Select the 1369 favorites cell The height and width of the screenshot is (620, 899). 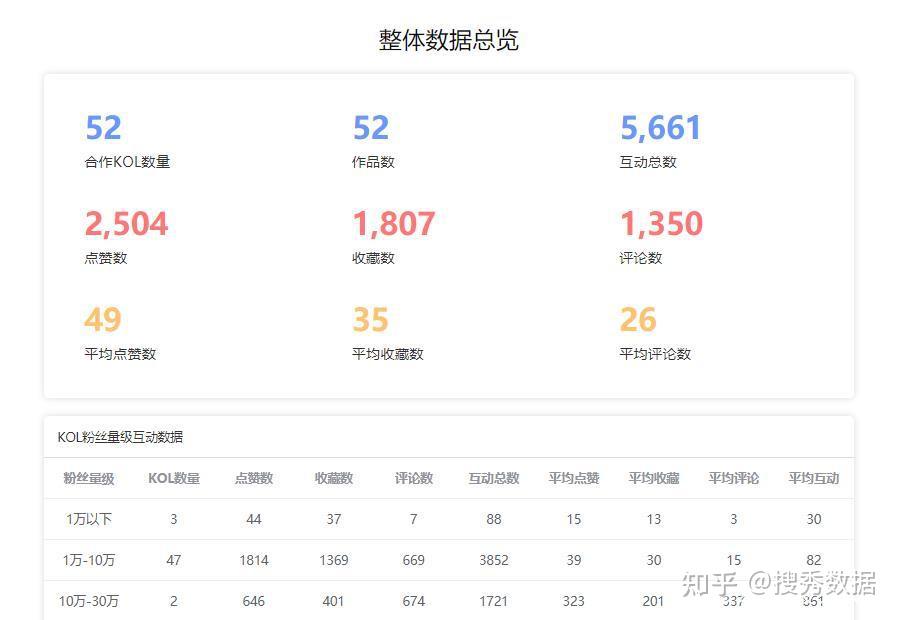(x=334, y=560)
